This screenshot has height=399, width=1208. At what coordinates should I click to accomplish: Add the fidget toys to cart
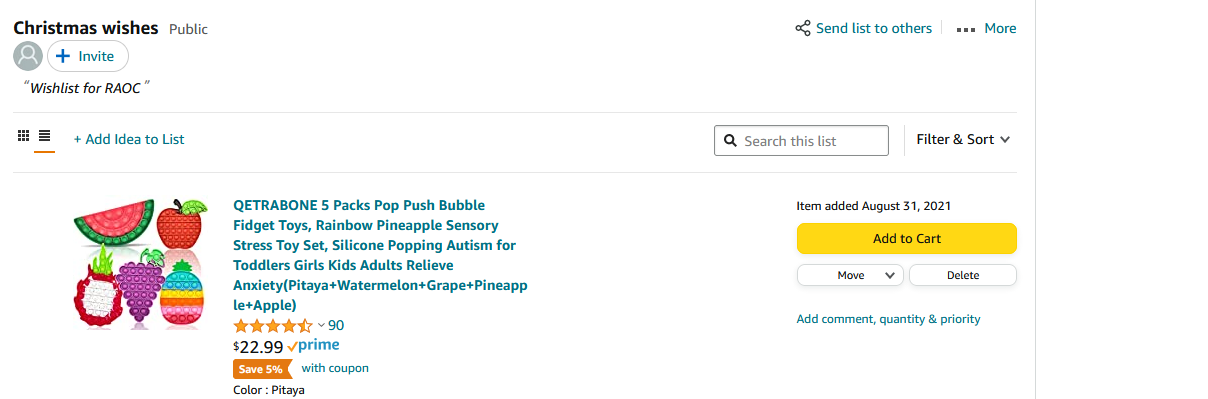click(906, 238)
